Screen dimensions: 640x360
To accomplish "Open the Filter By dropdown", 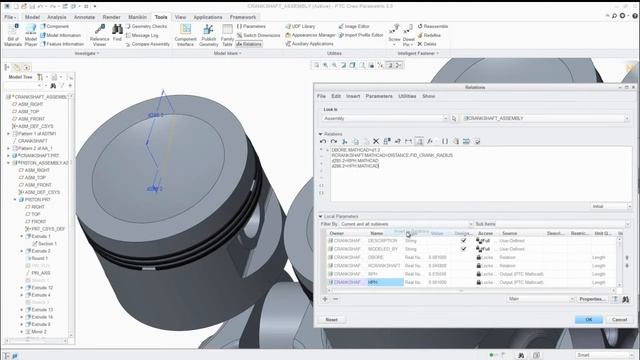I will pos(406,224).
